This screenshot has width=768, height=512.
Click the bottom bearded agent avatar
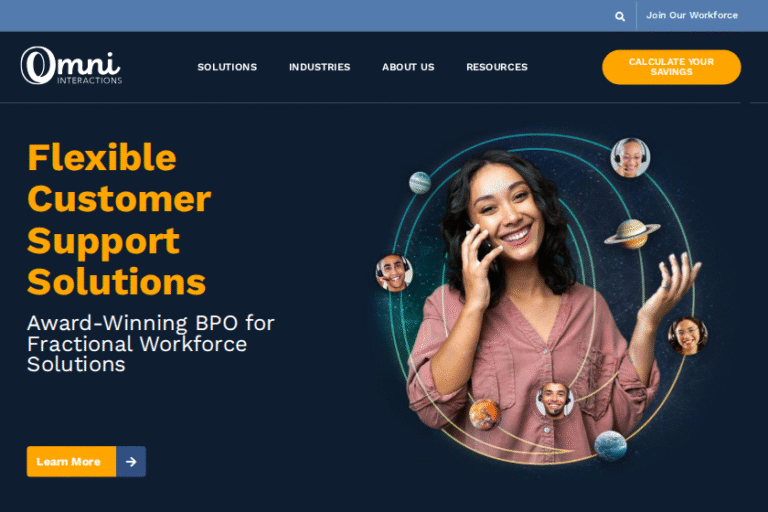point(554,400)
